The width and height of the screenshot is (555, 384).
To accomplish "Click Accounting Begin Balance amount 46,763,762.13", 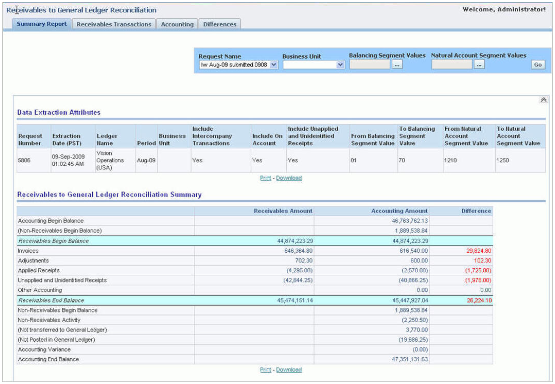I will pos(410,221).
